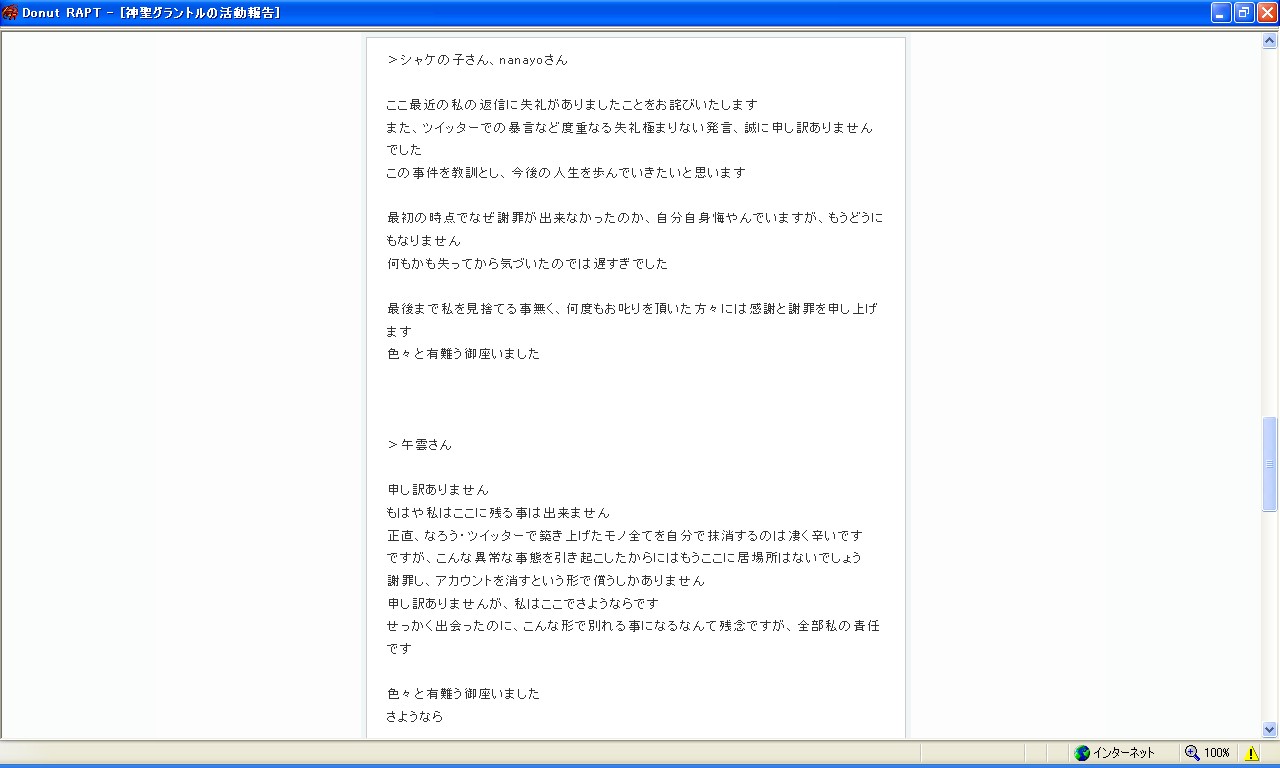
Task: Click the final line "さようなら"
Action: (x=415, y=717)
